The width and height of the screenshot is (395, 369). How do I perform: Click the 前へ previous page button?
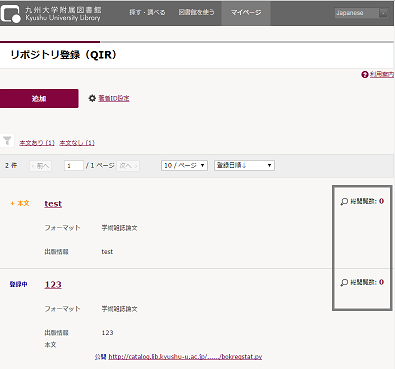click(41, 166)
